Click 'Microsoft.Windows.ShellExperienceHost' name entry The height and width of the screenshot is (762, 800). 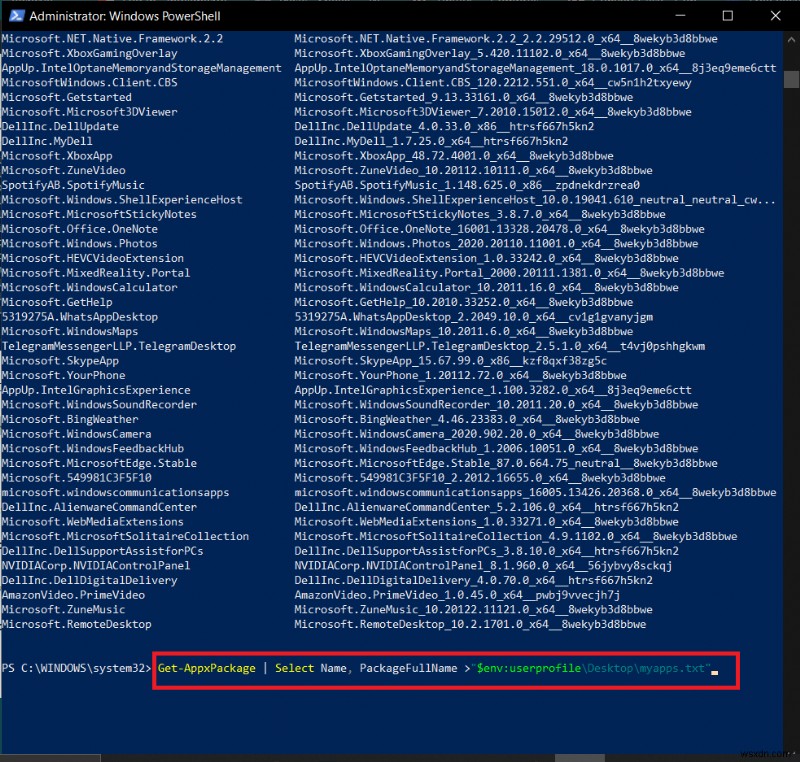(122, 199)
